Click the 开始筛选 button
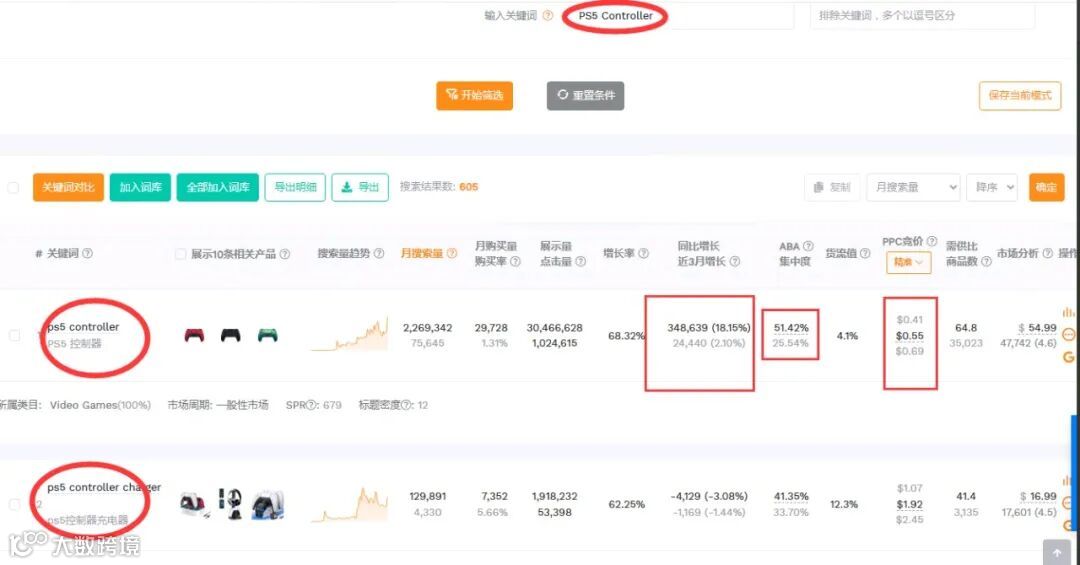1080x565 pixels. 474,95
